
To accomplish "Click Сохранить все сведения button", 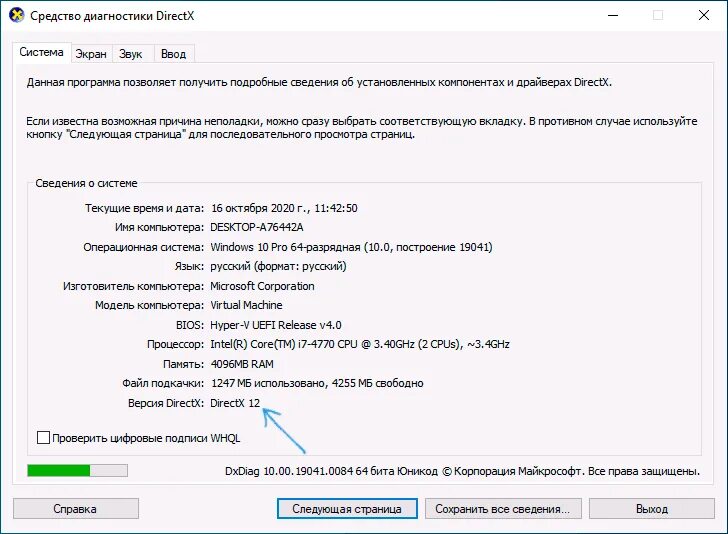I will [x=503, y=508].
